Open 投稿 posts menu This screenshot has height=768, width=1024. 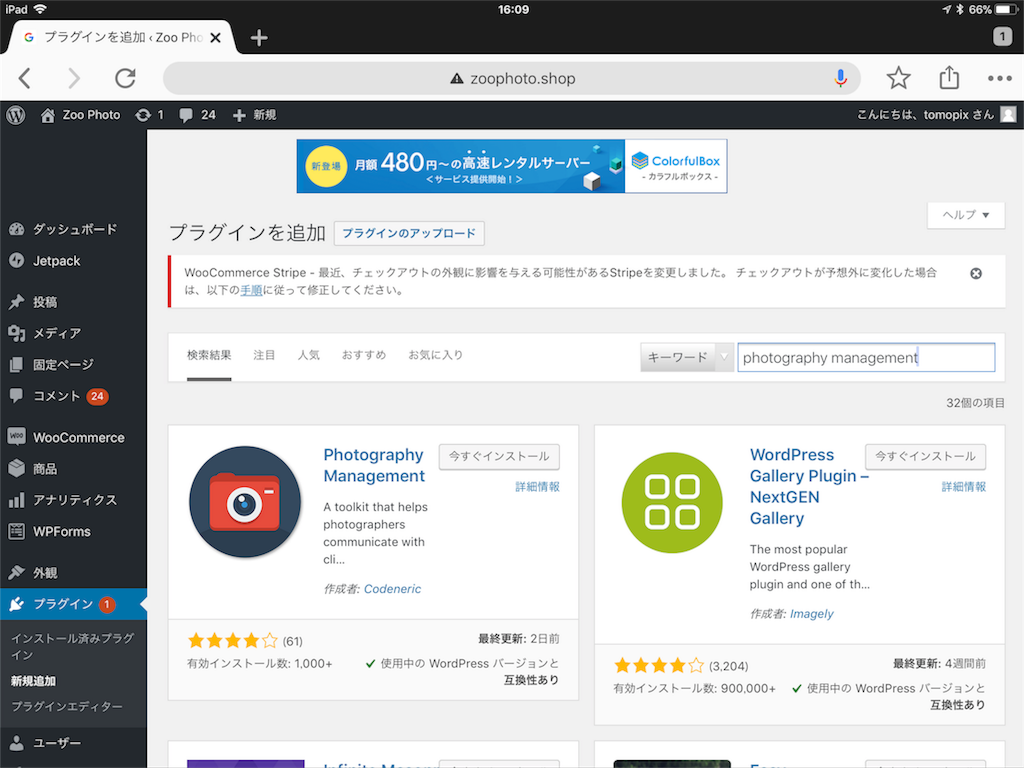(73, 302)
